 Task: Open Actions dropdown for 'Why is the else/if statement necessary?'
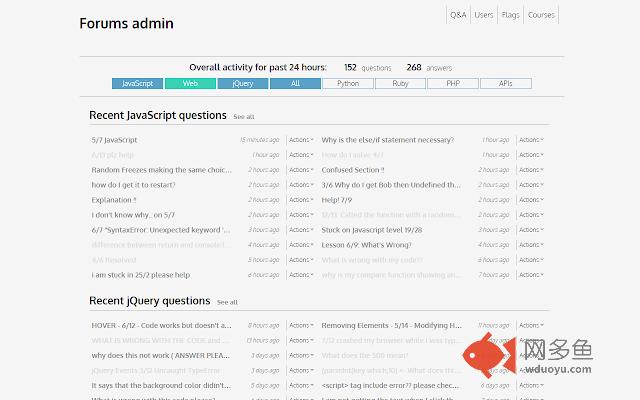tap(531, 140)
